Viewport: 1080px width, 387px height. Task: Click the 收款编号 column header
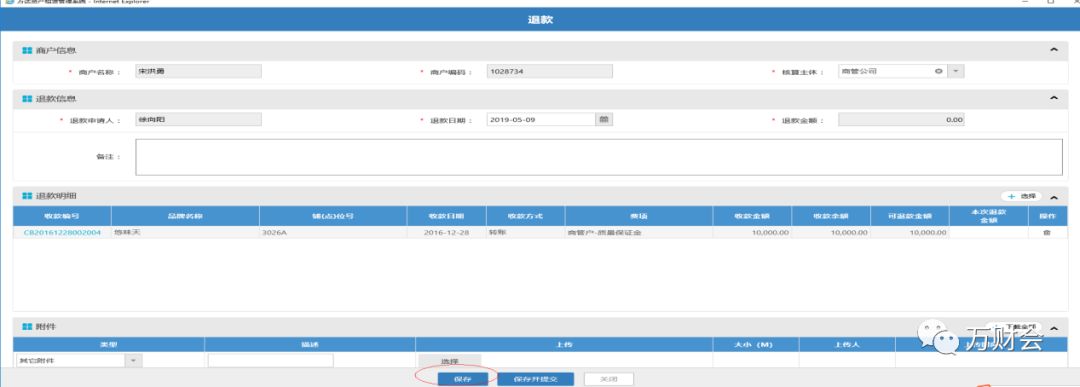click(62, 216)
